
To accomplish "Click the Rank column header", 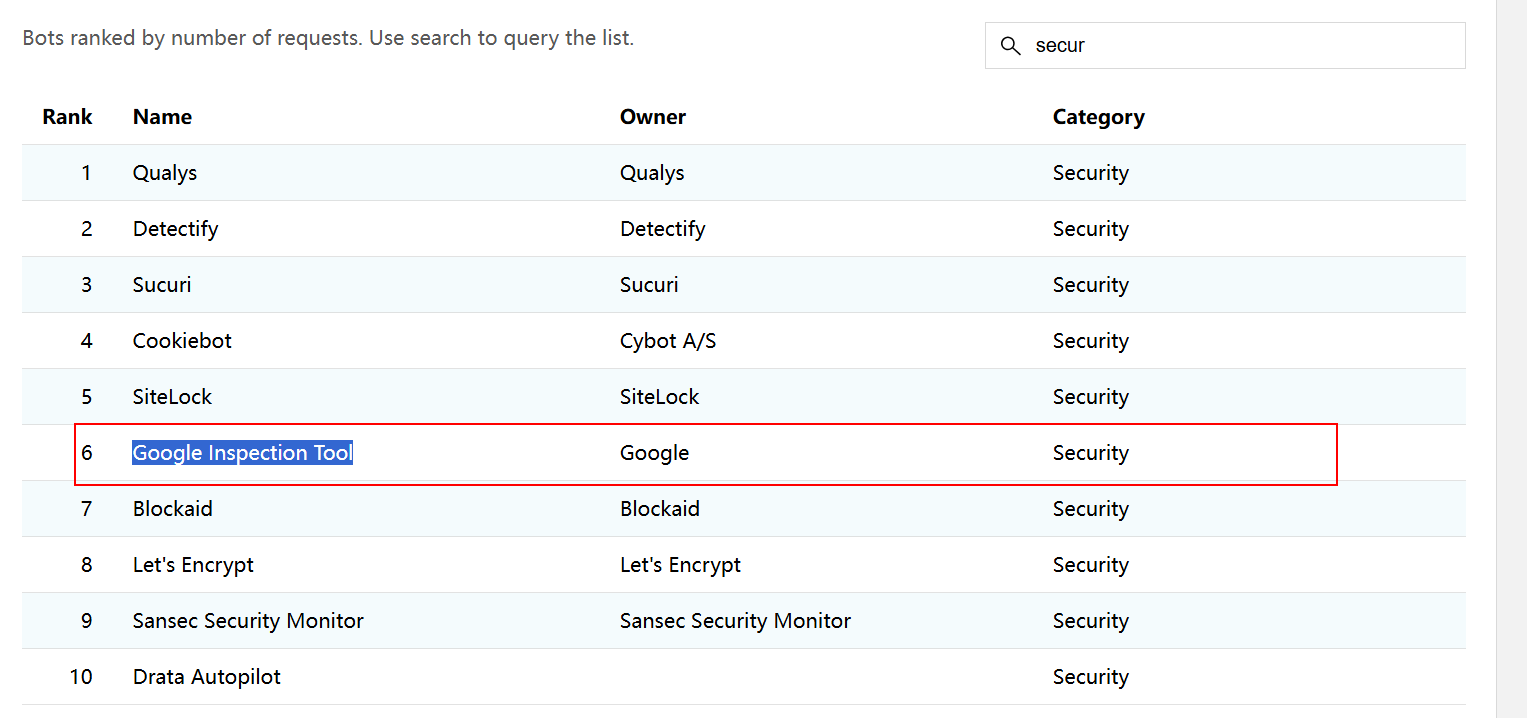I will tap(67, 117).
